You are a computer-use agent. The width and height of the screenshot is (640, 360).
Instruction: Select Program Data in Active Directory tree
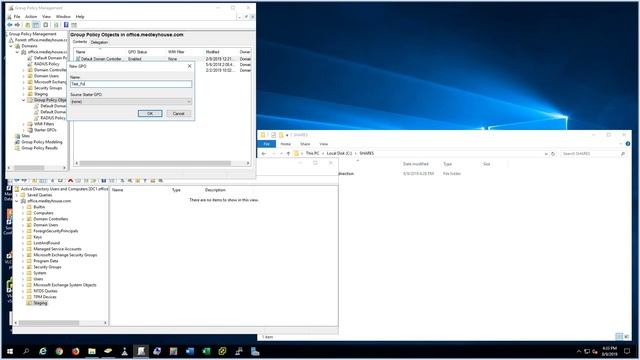click(46, 261)
